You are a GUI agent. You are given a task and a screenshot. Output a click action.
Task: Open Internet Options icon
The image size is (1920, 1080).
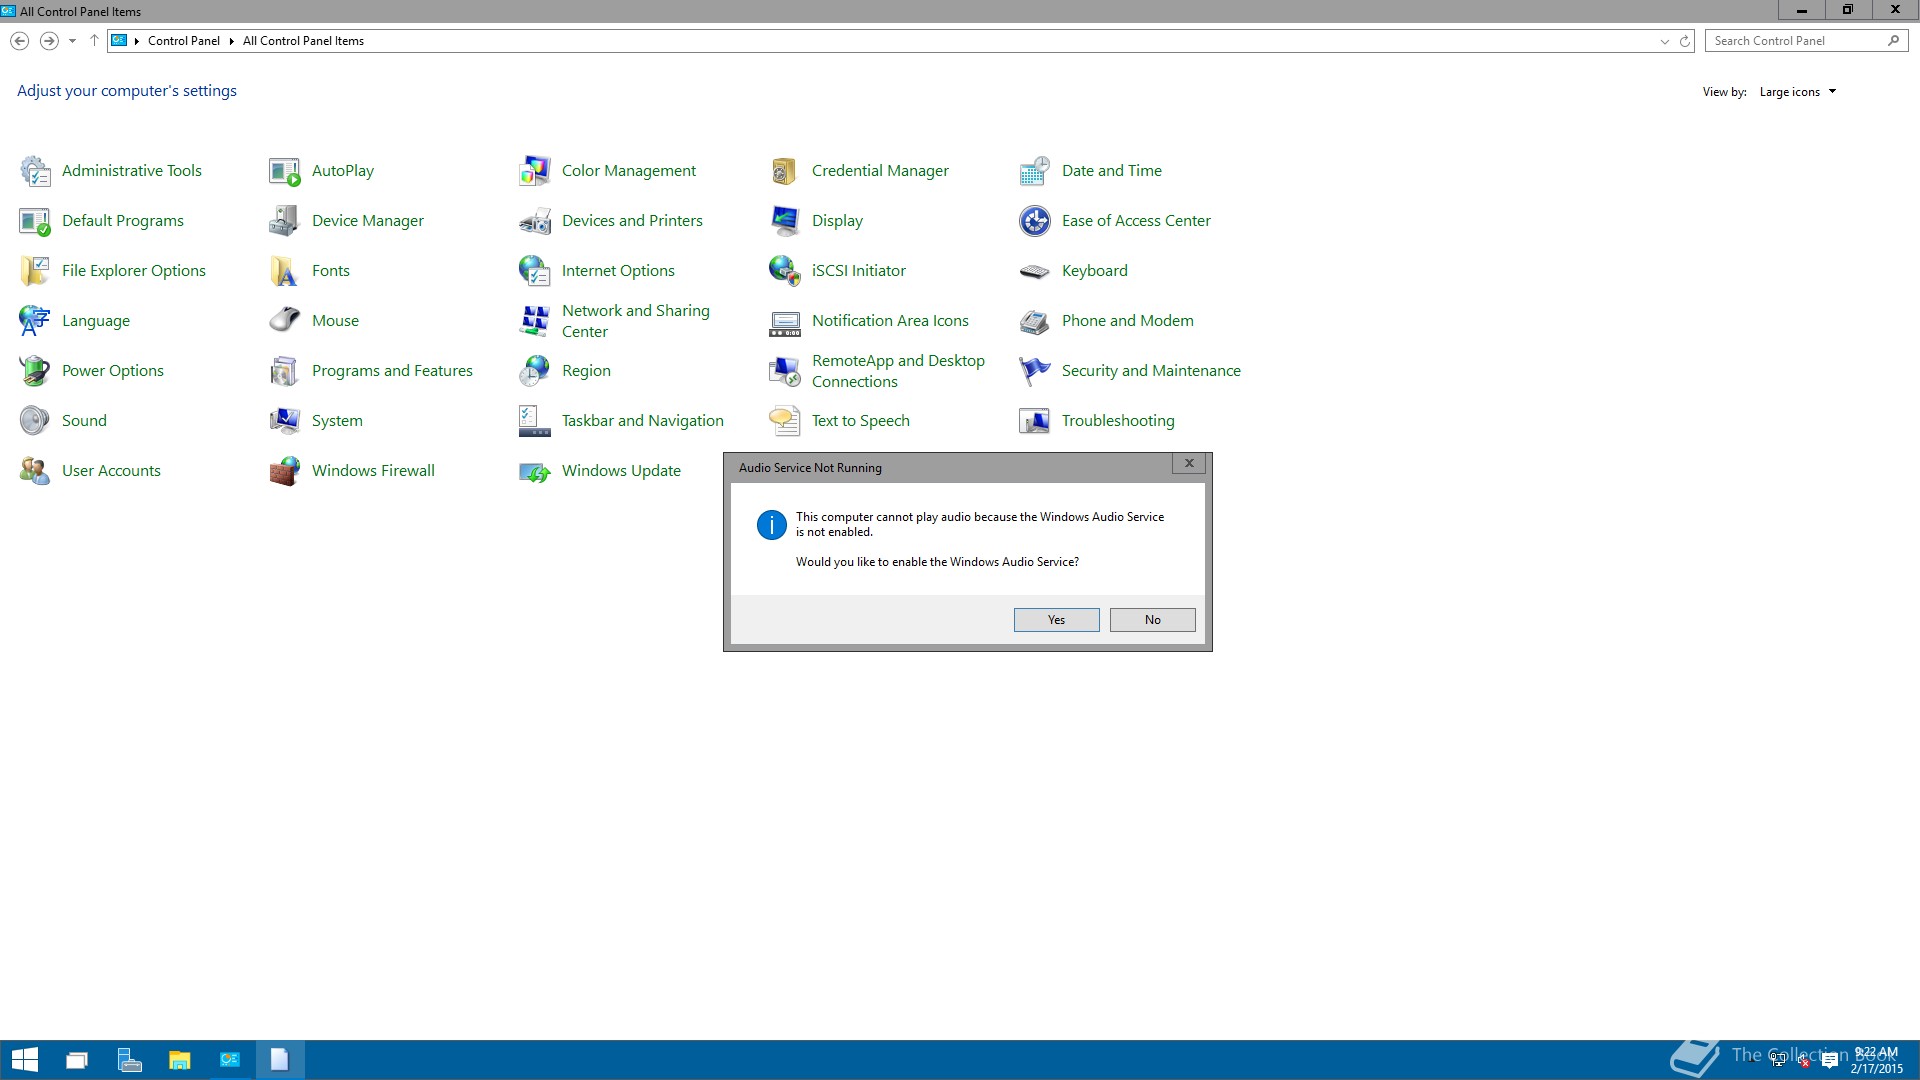coord(535,271)
